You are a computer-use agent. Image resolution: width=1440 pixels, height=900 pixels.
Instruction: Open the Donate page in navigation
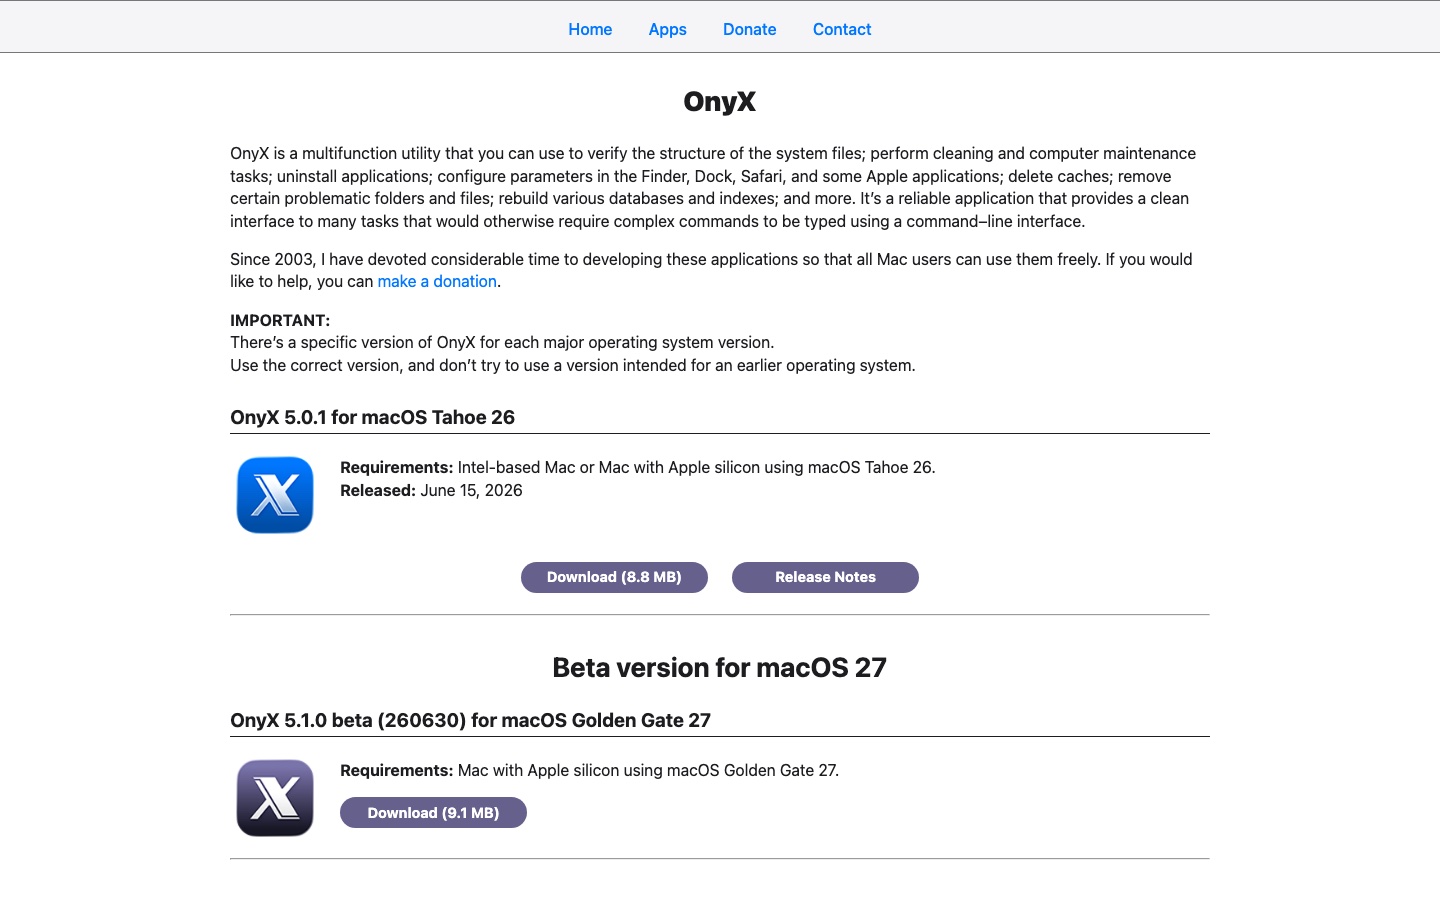[750, 29]
